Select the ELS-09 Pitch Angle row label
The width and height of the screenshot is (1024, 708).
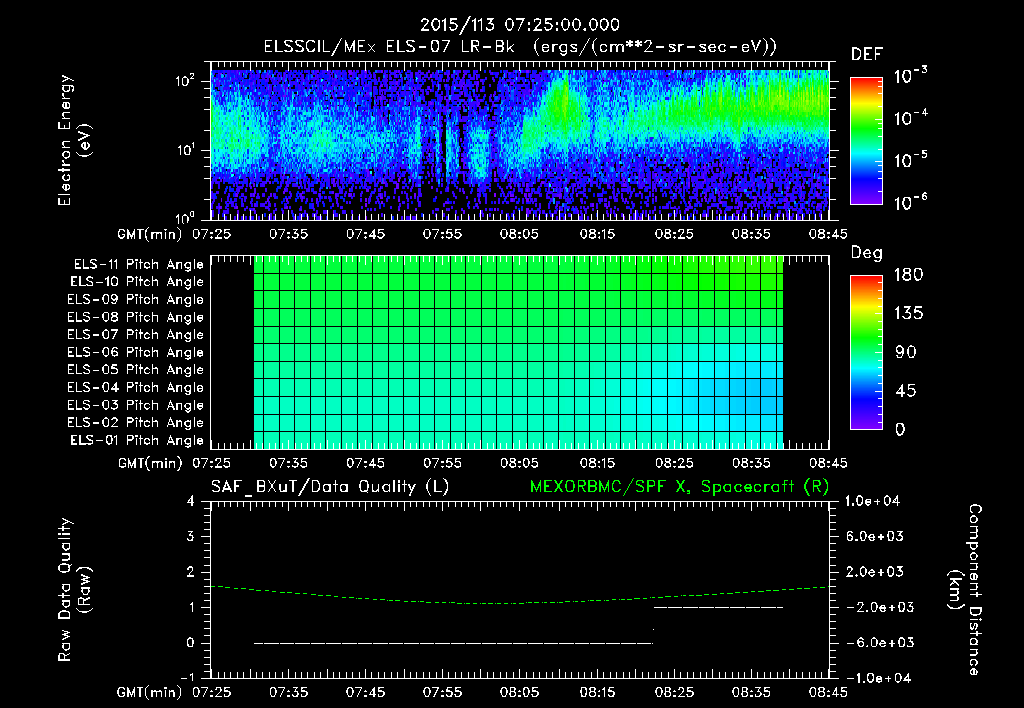click(x=136, y=300)
